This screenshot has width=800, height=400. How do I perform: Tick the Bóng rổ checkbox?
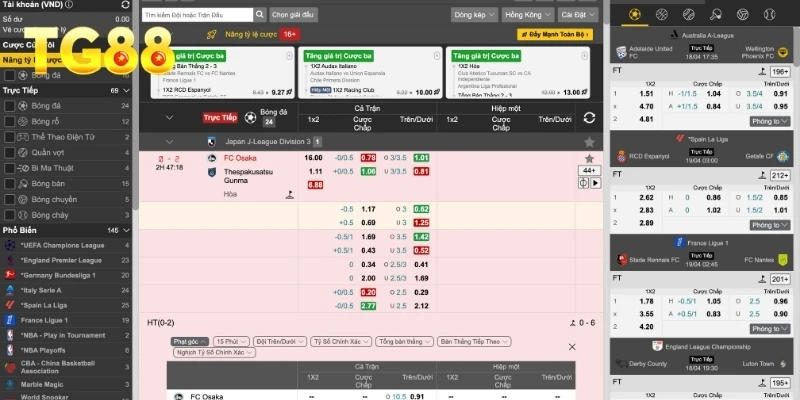[9, 121]
